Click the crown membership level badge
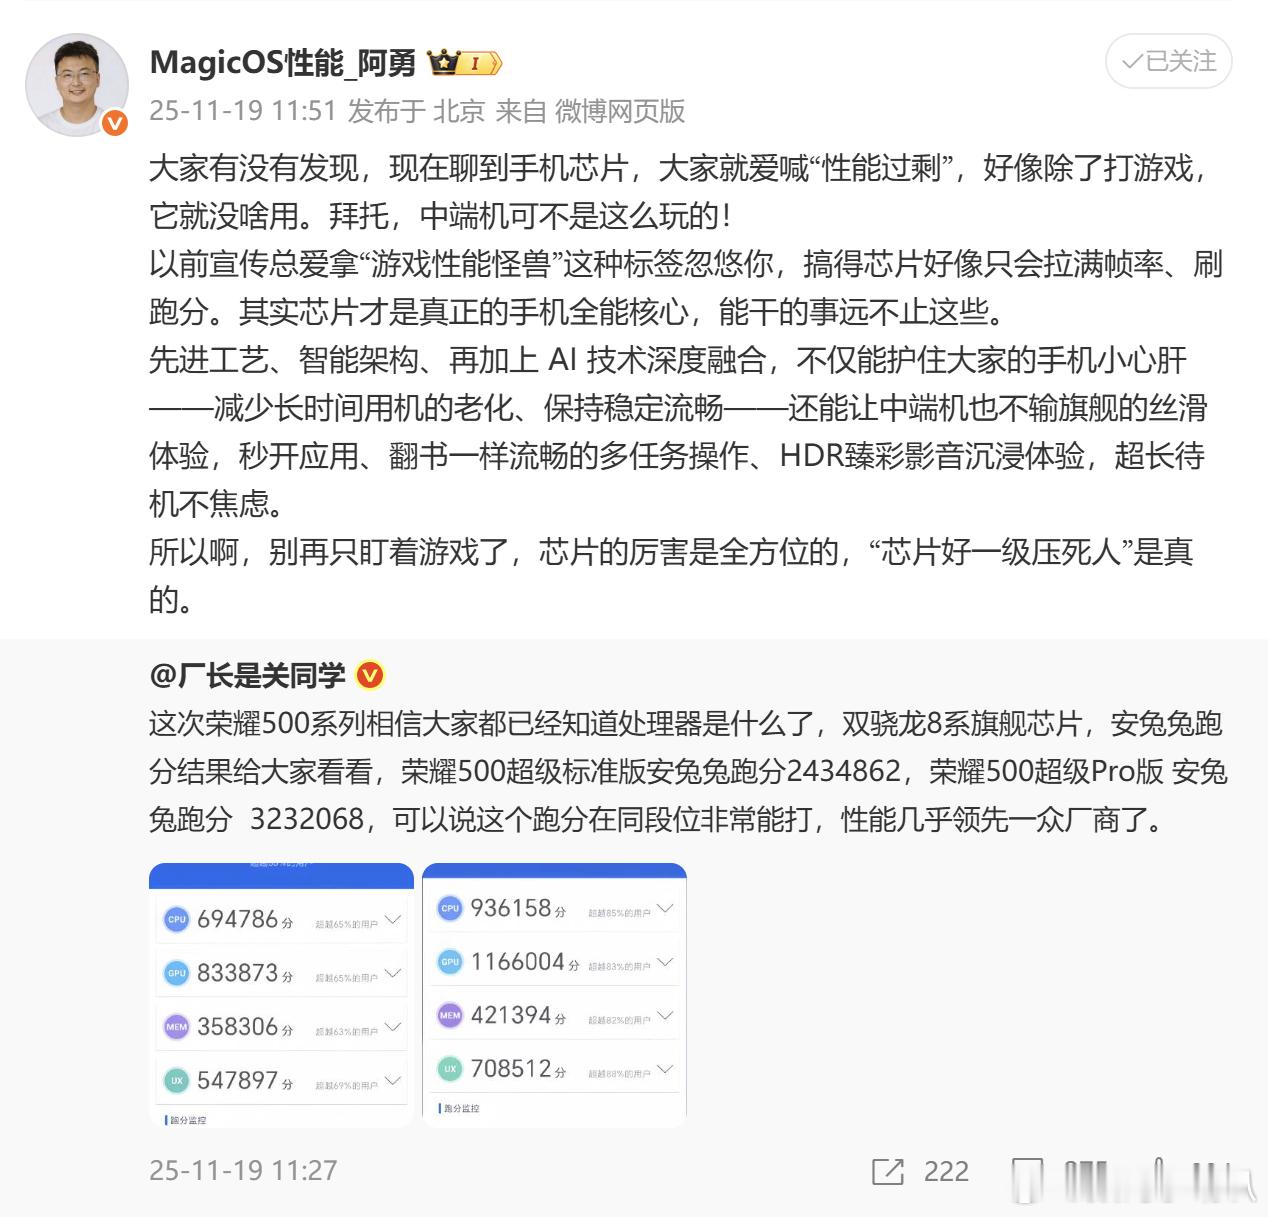 (x=464, y=63)
